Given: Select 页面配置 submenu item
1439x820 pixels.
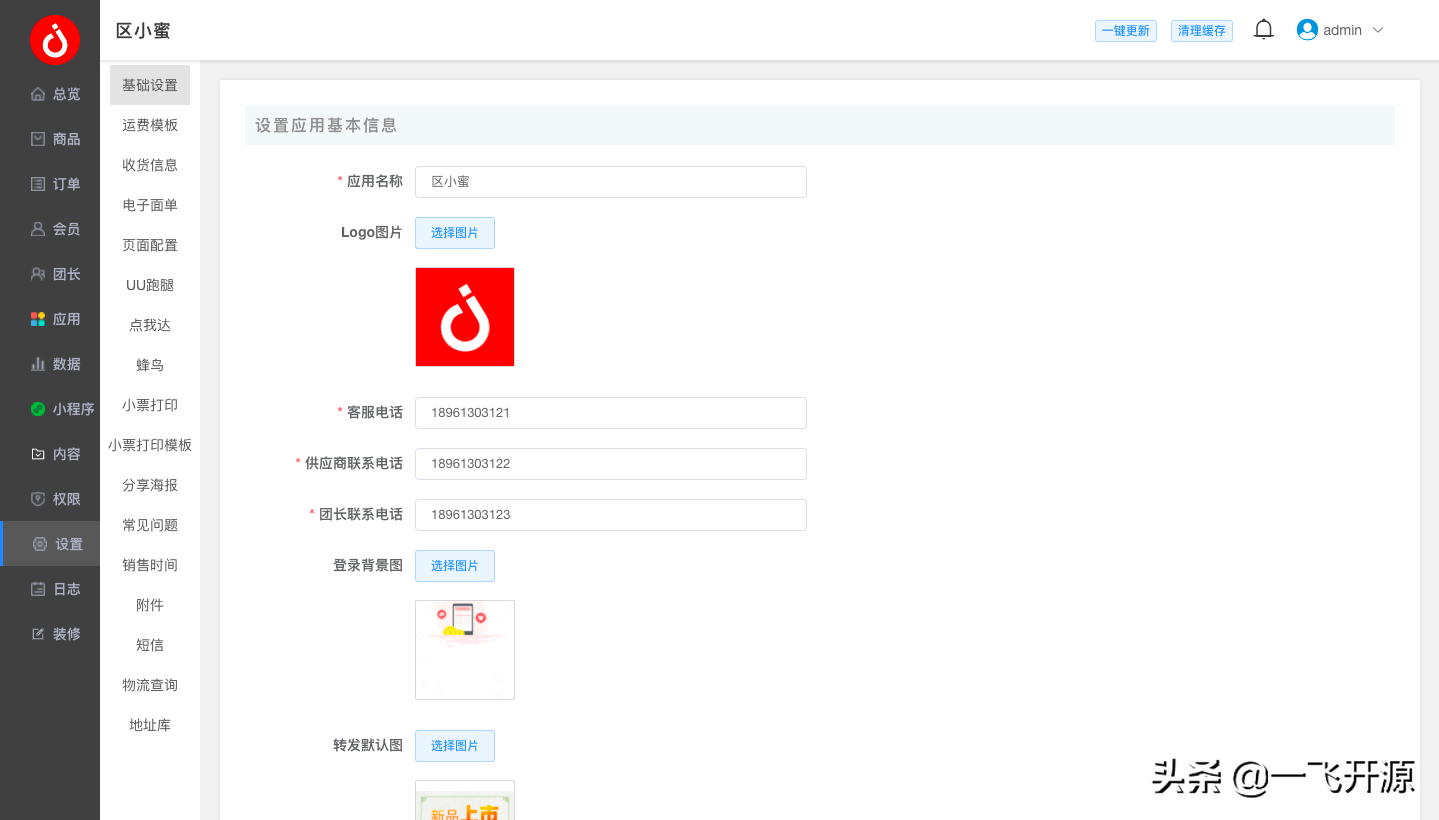Looking at the screenshot, I should pos(150,245).
